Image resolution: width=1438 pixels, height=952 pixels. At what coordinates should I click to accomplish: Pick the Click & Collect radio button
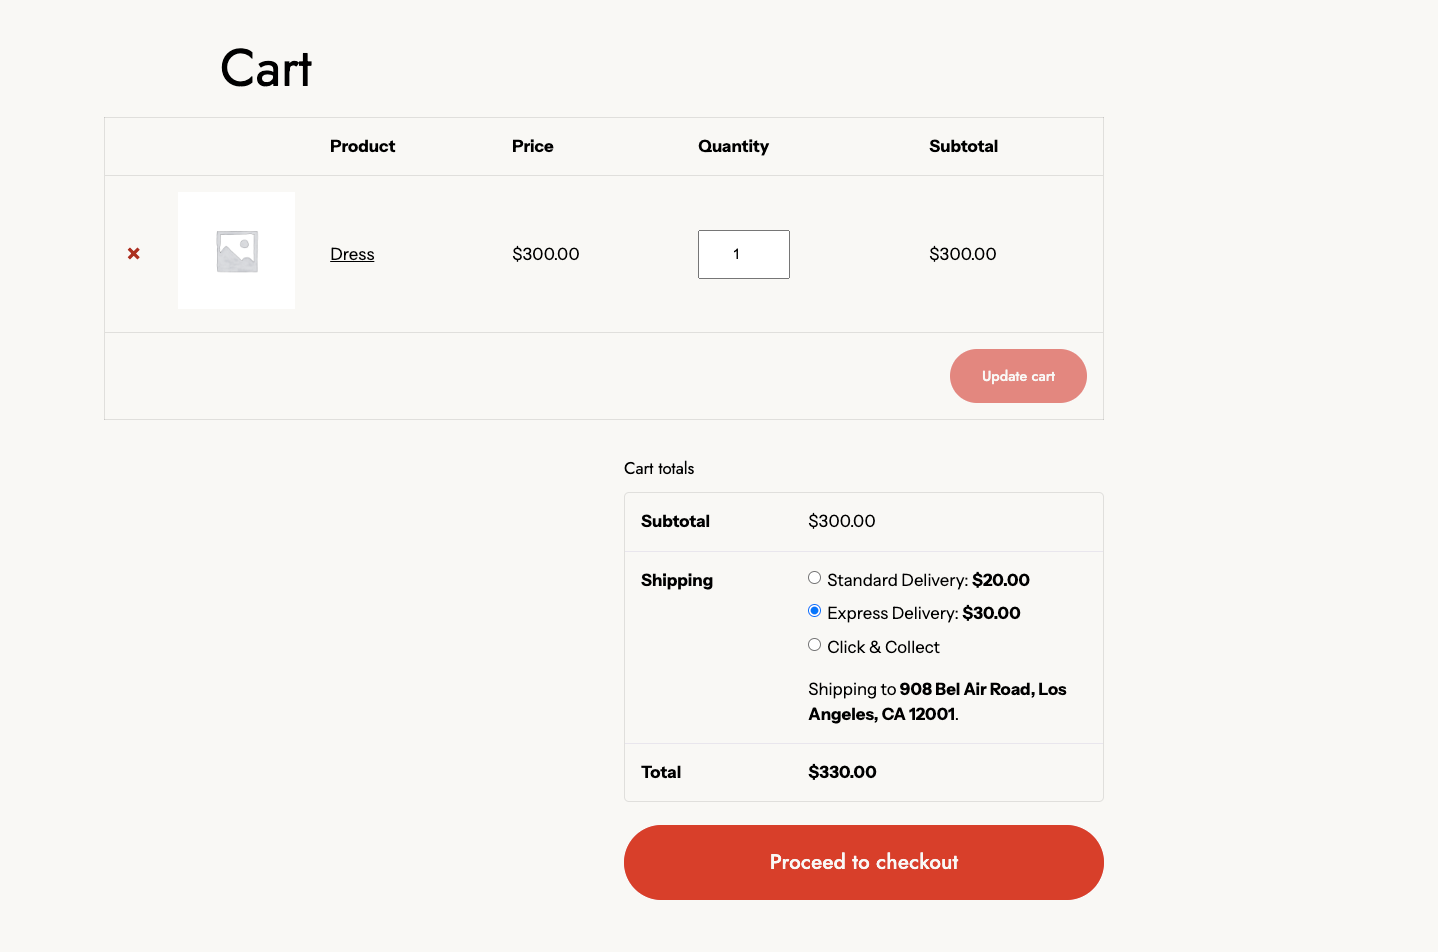click(815, 645)
